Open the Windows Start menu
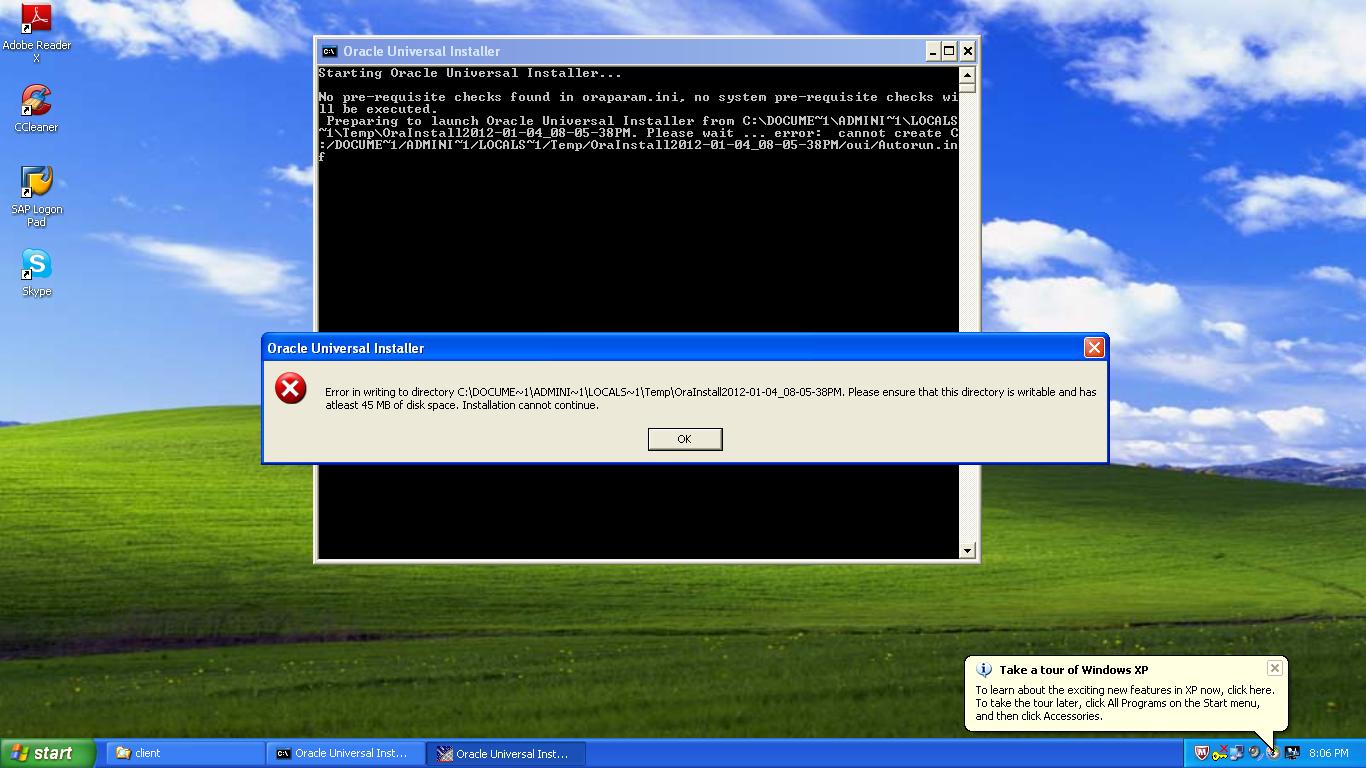This screenshot has height=768, width=1366. click(48, 753)
